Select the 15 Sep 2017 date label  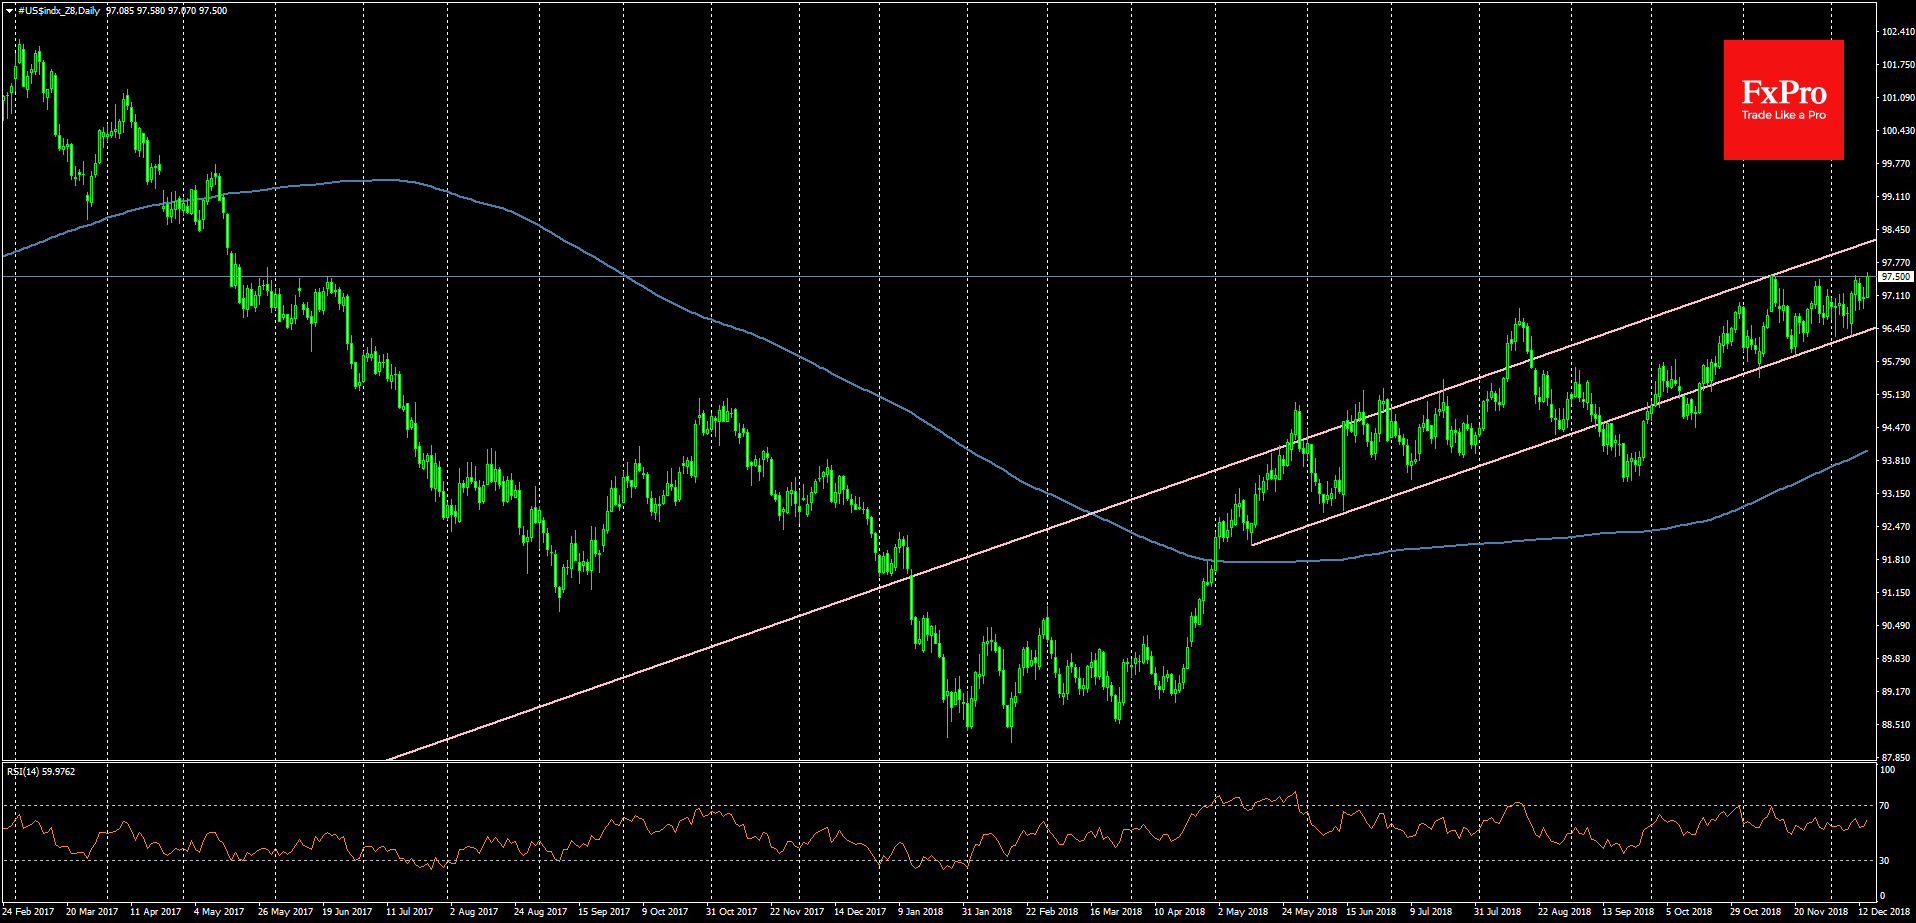coord(604,911)
